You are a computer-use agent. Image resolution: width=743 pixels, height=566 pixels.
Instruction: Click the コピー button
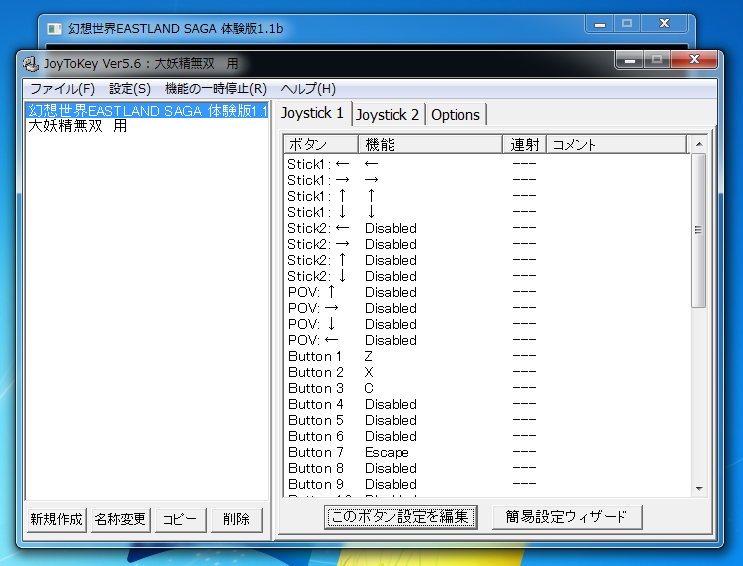click(180, 520)
